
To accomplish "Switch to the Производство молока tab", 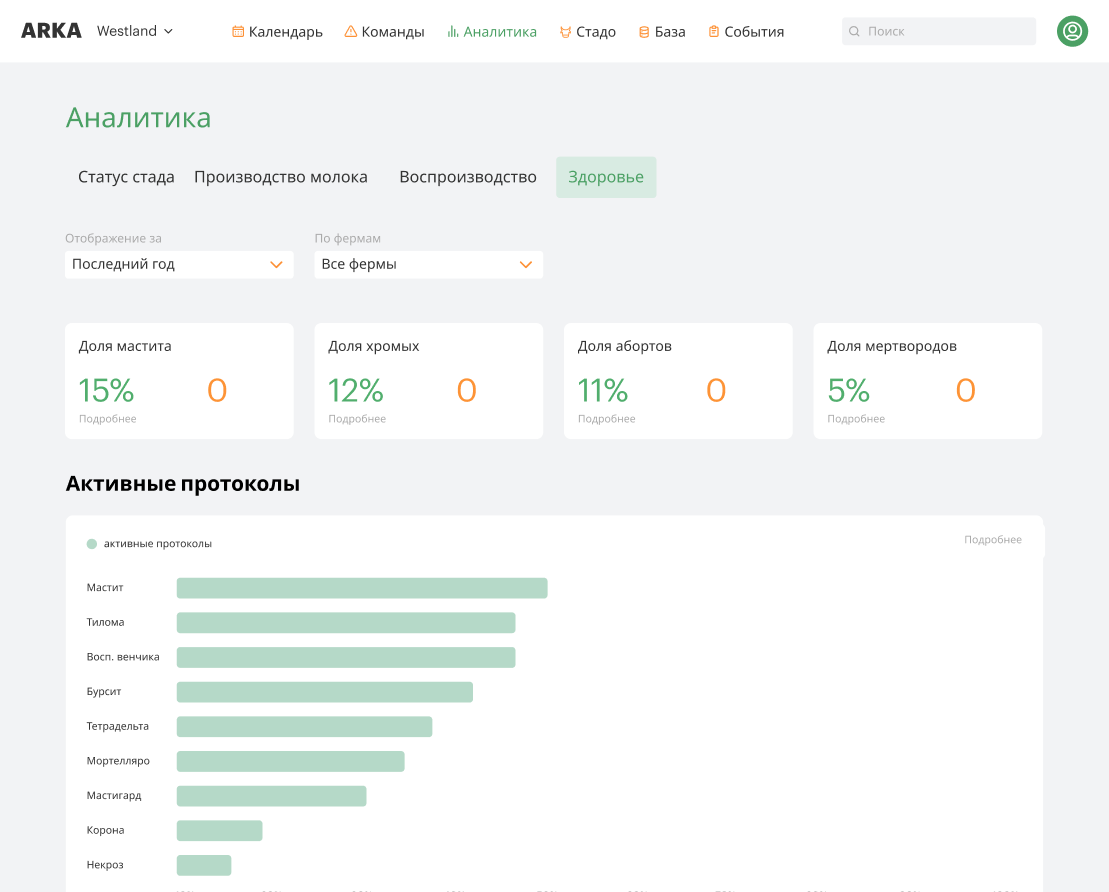I will [x=281, y=177].
